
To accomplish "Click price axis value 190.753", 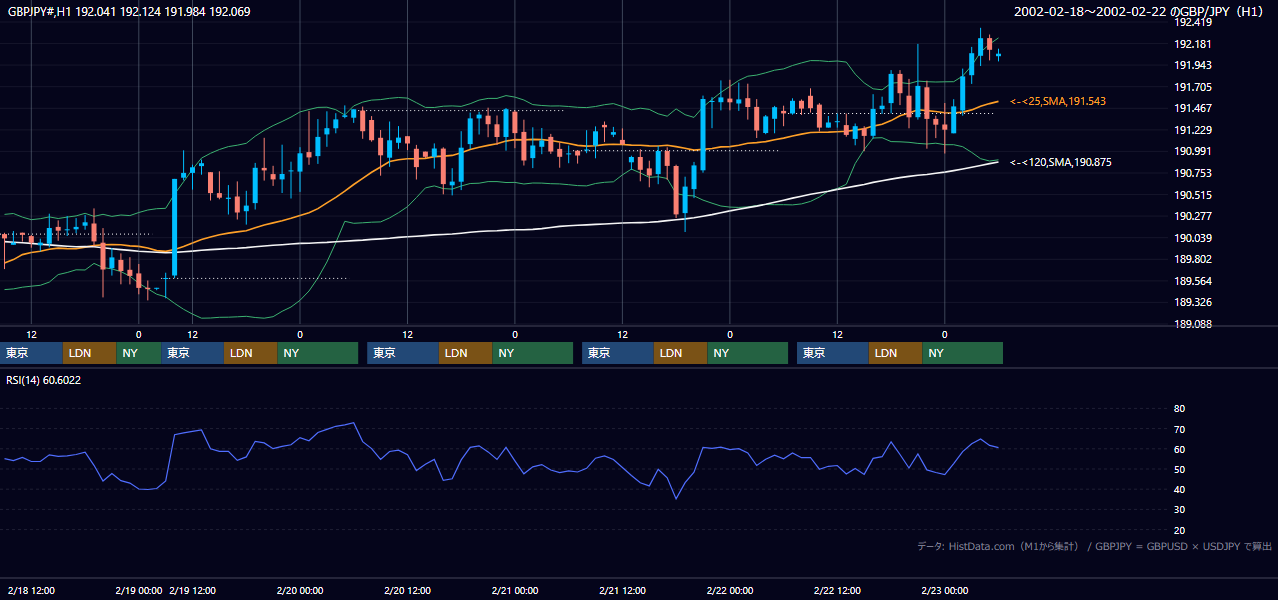I will click(1192, 173).
